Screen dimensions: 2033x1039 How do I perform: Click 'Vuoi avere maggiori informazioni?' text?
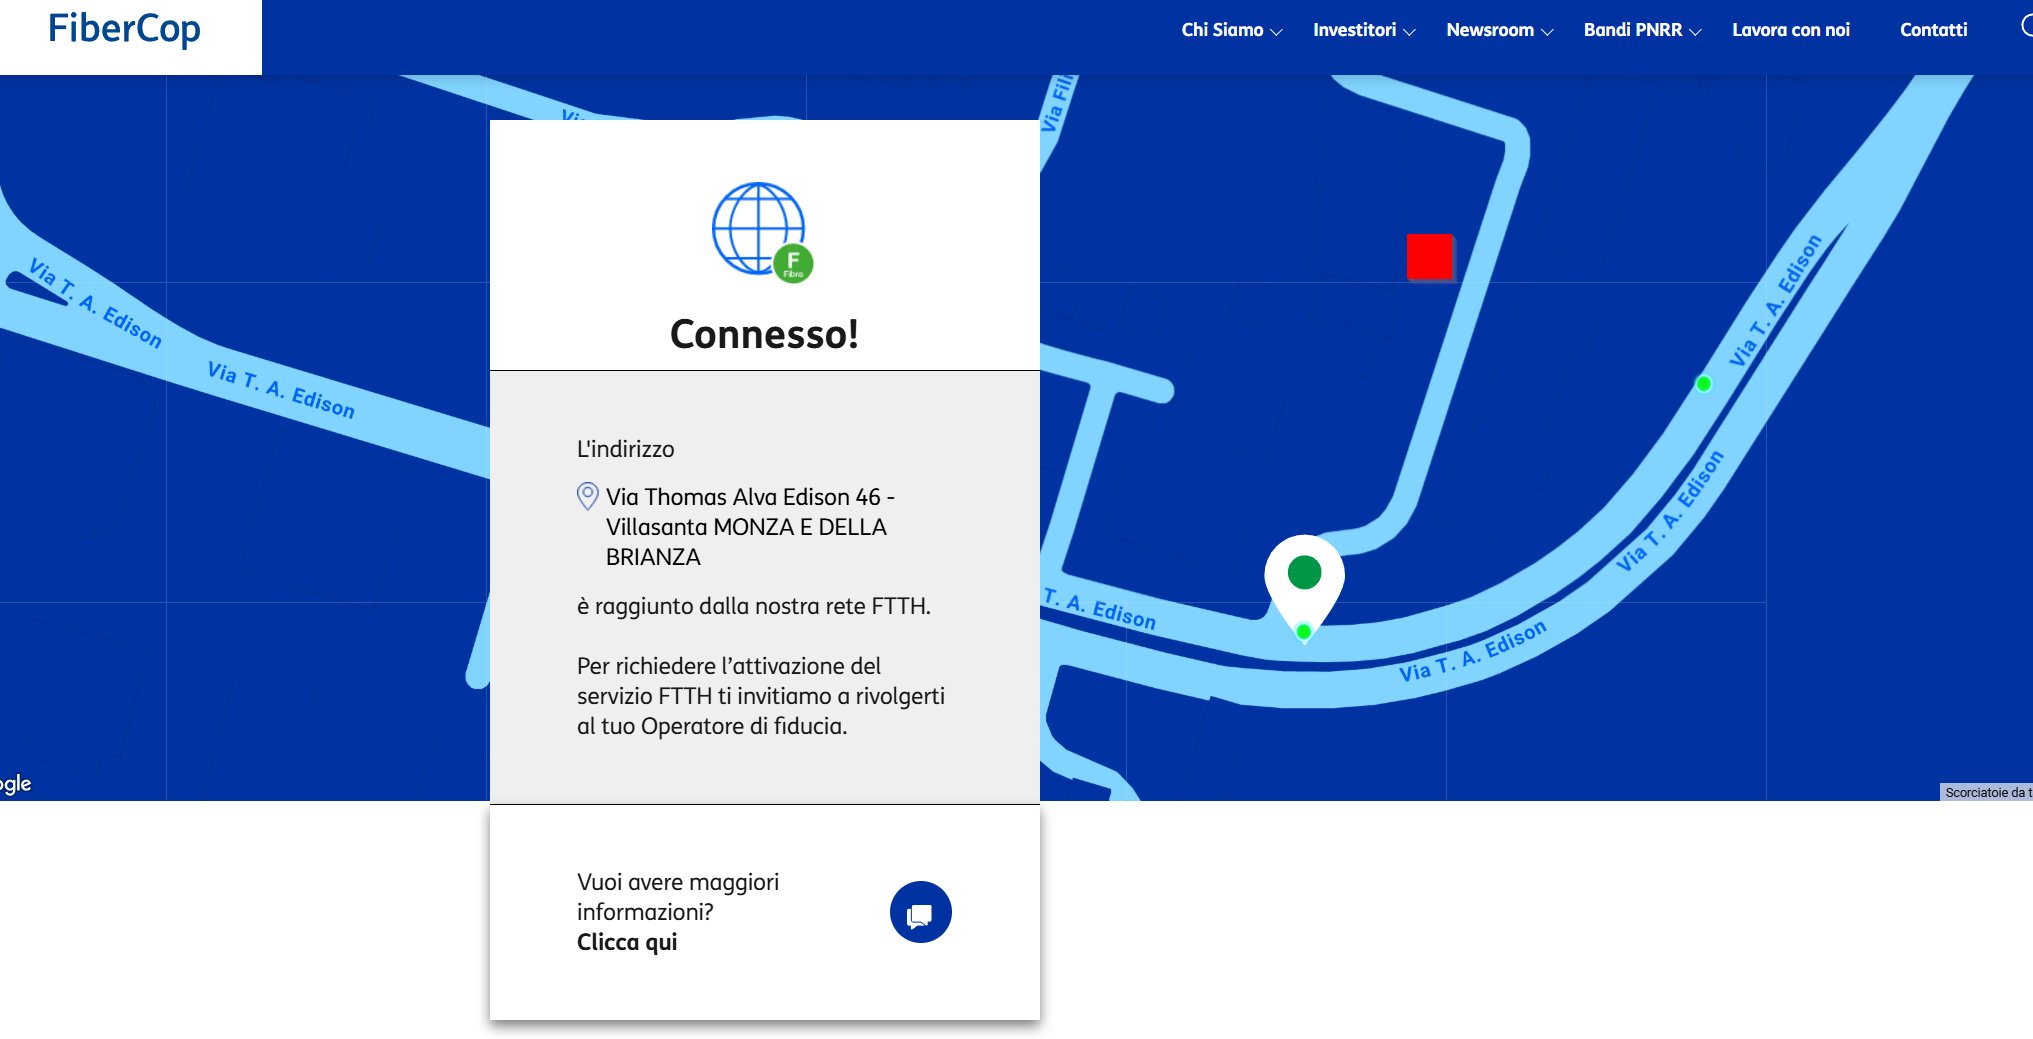(678, 897)
